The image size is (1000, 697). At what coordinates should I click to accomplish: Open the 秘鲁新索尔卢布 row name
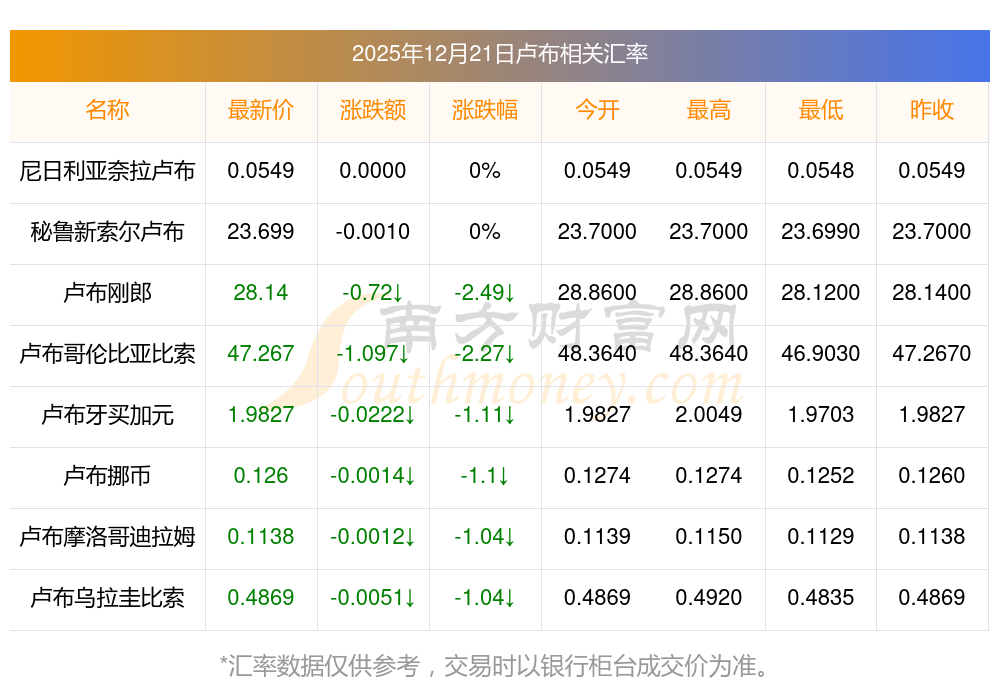pyautogui.click(x=107, y=232)
